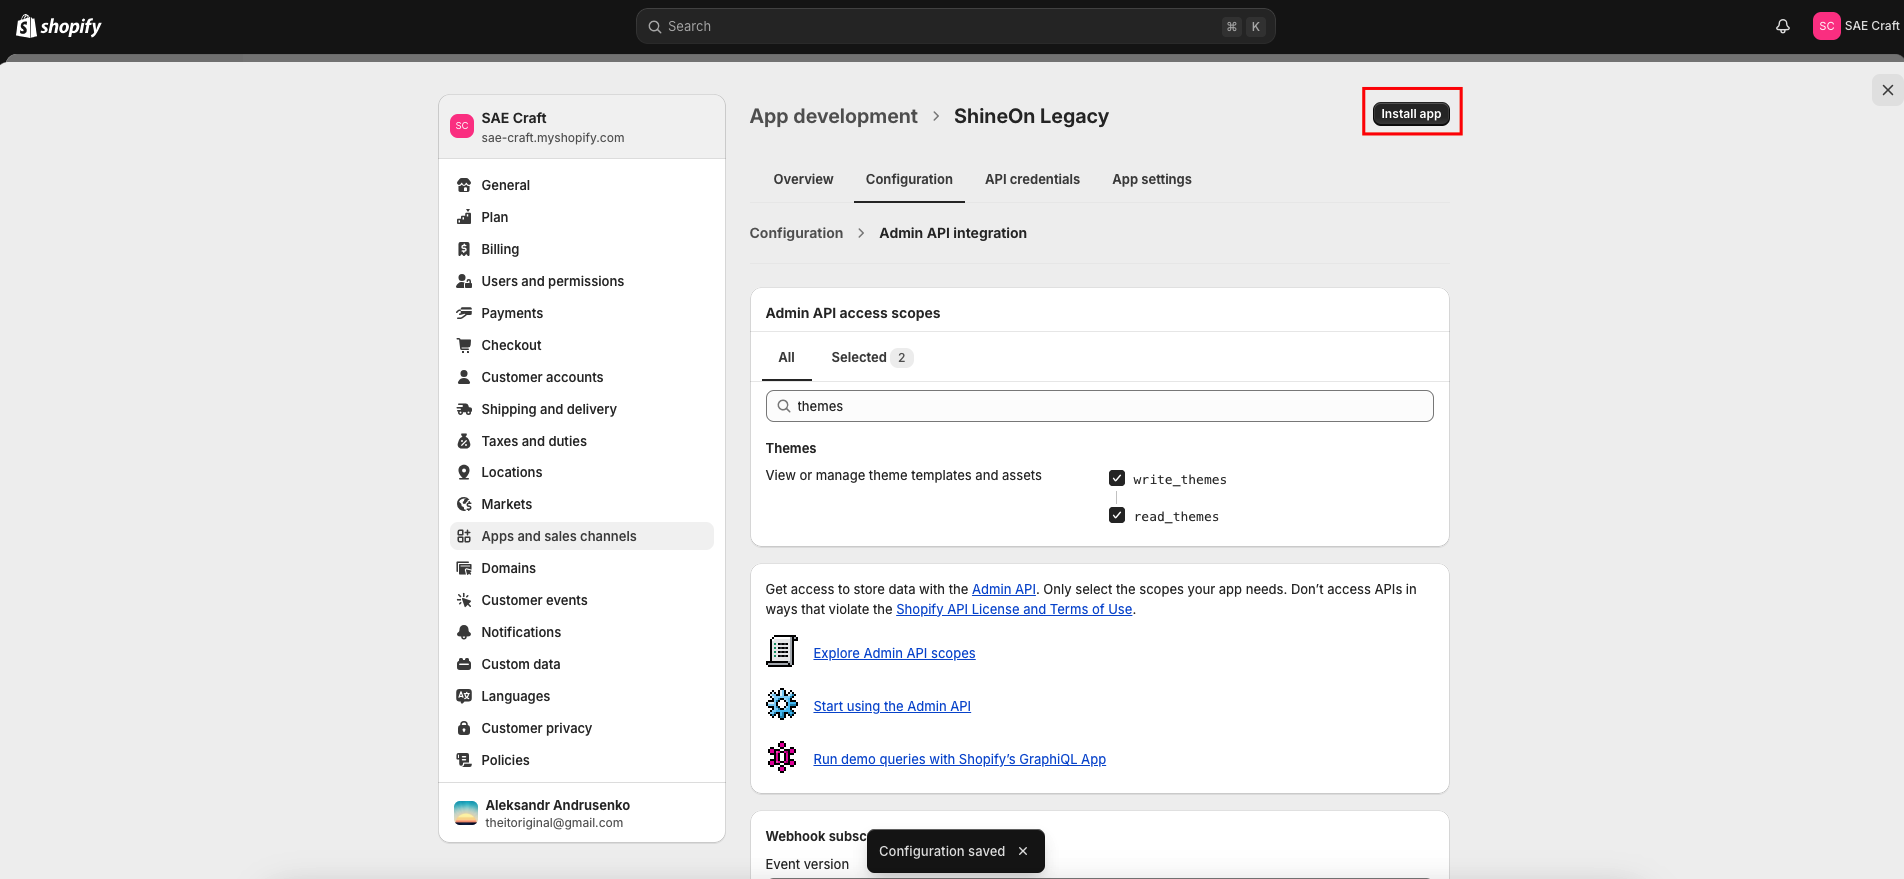The height and width of the screenshot is (879, 1904).
Task: Close the settings panel with X
Action: [x=1887, y=90]
